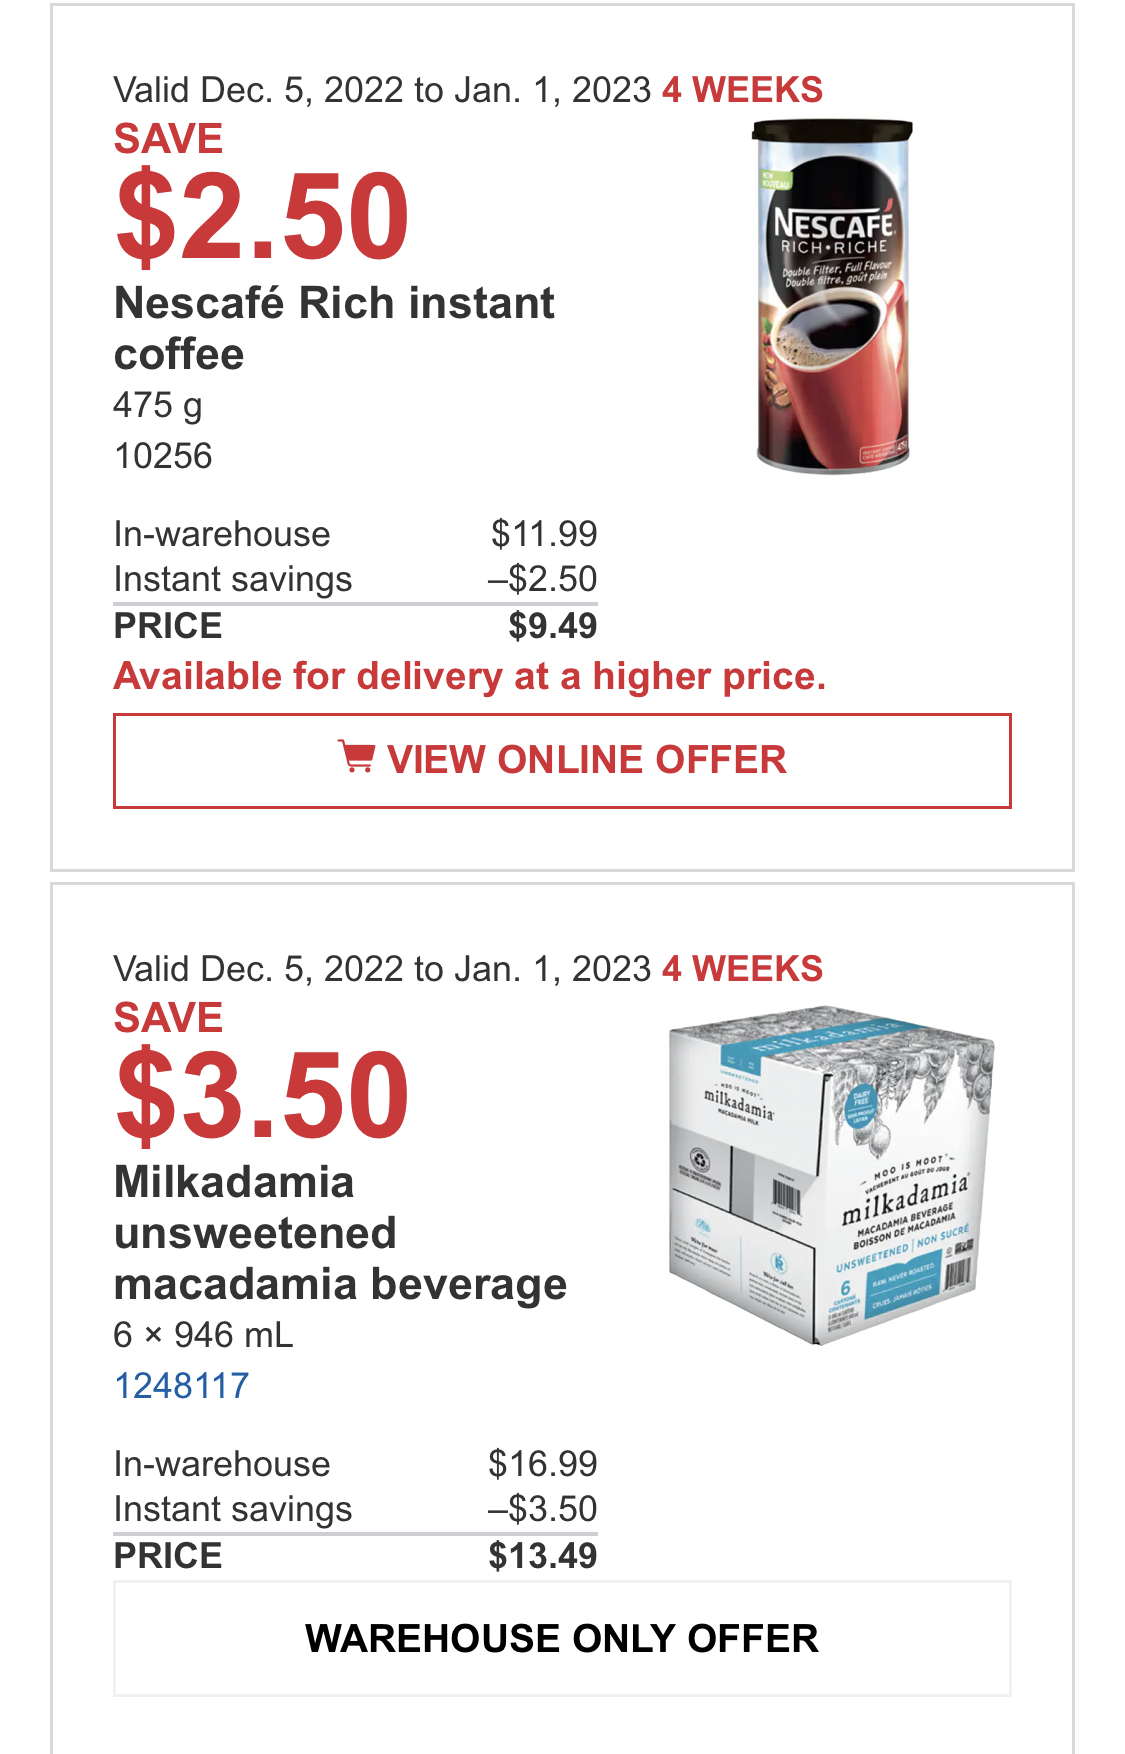Open item number 1248117 link
Image resolution: width=1125 pixels, height=1754 pixels.
181,1386
